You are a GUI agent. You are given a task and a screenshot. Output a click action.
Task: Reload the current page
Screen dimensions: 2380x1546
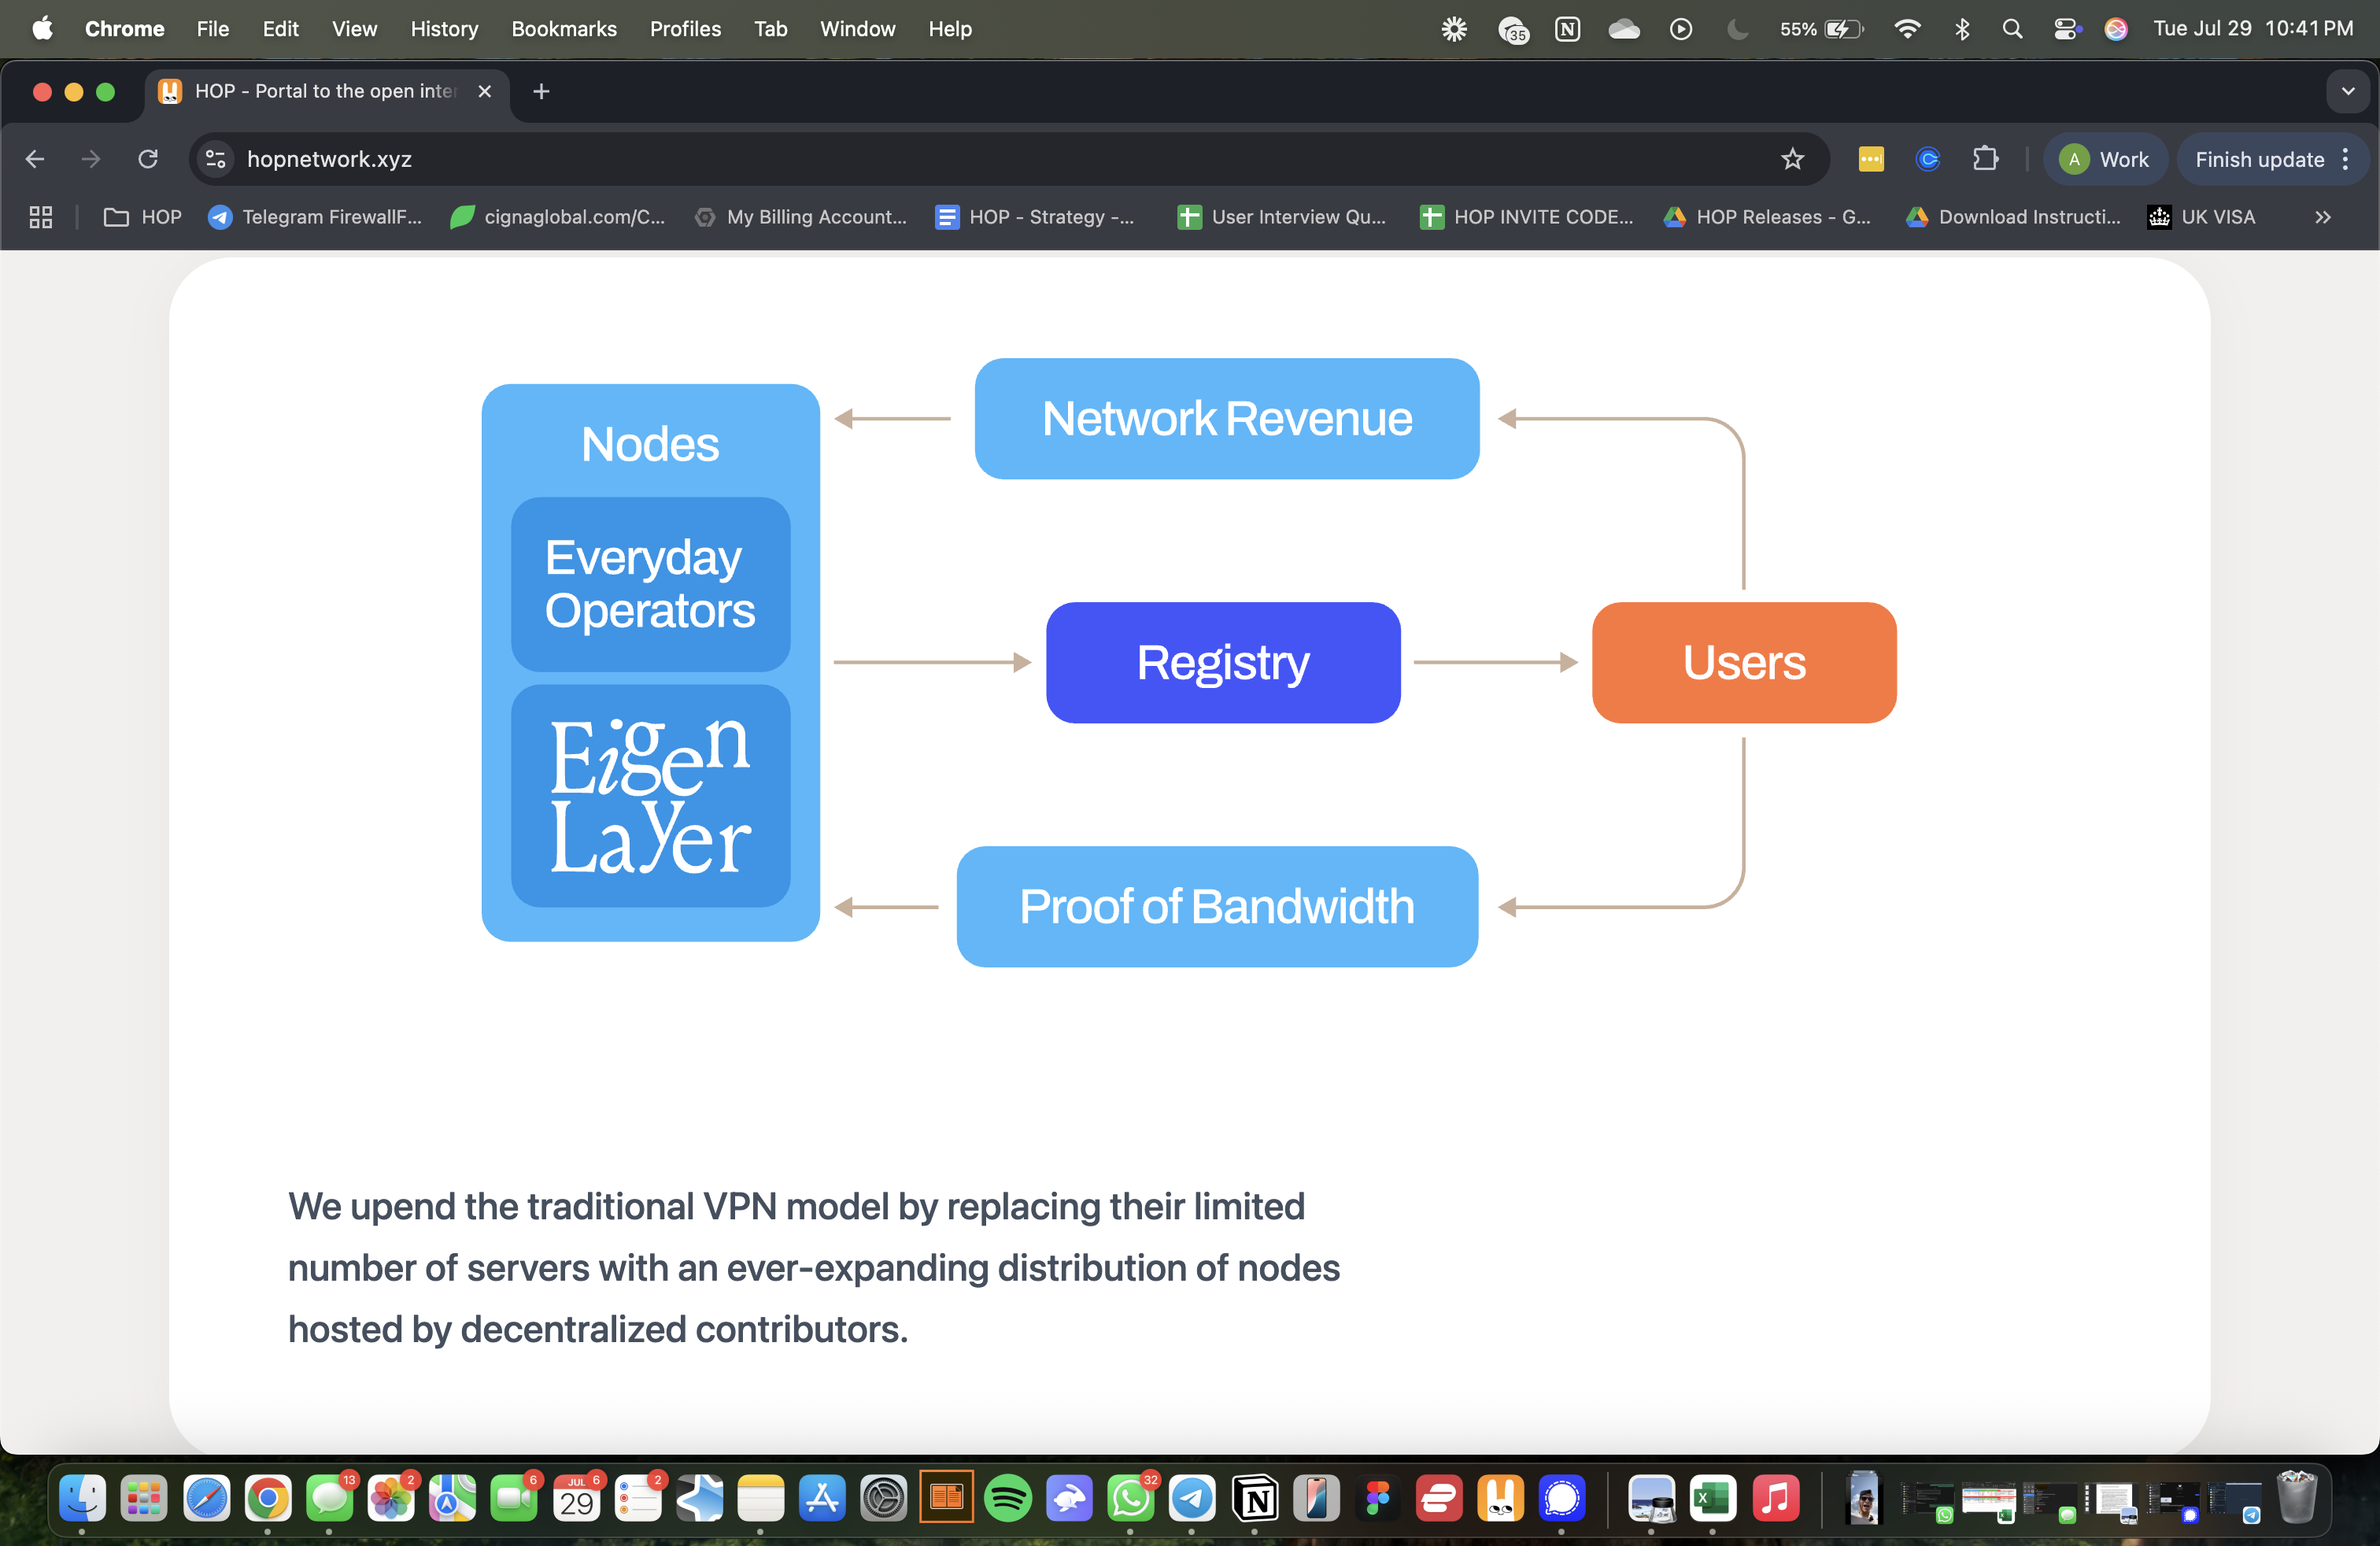tap(147, 159)
